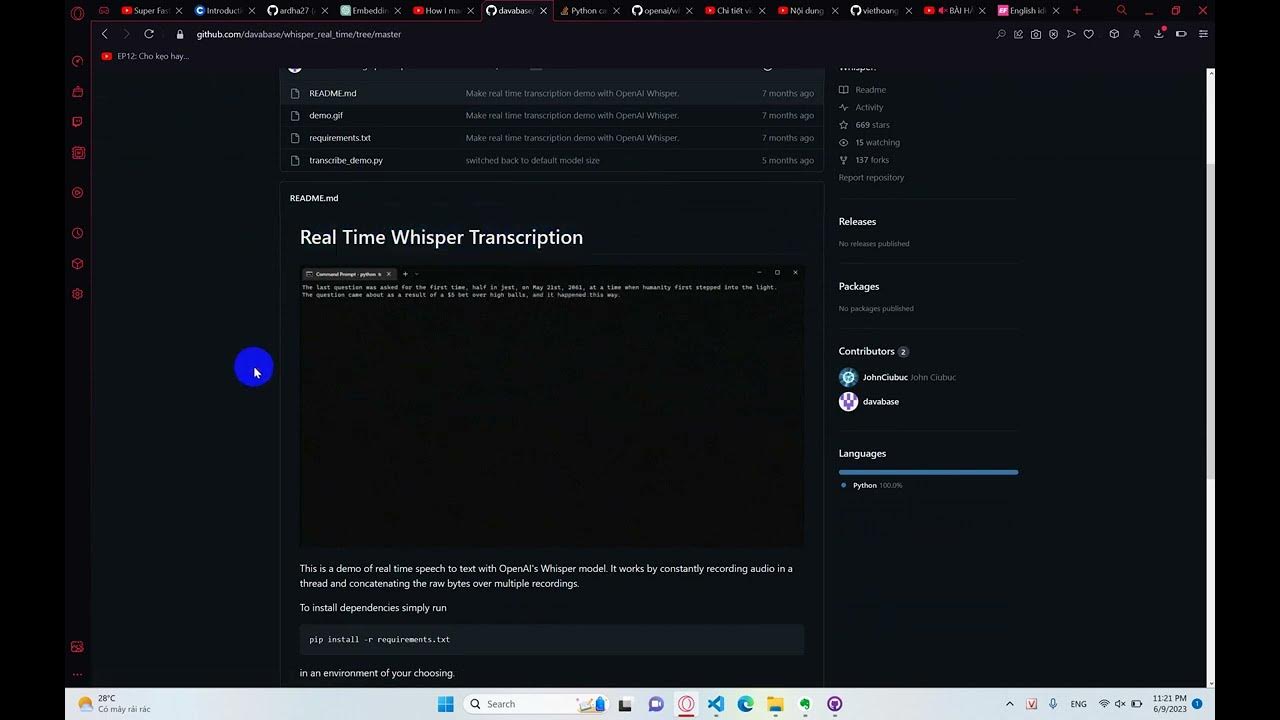1280x720 pixels.
Task: Open Twitch panel in sidebar
Action: click(x=78, y=122)
